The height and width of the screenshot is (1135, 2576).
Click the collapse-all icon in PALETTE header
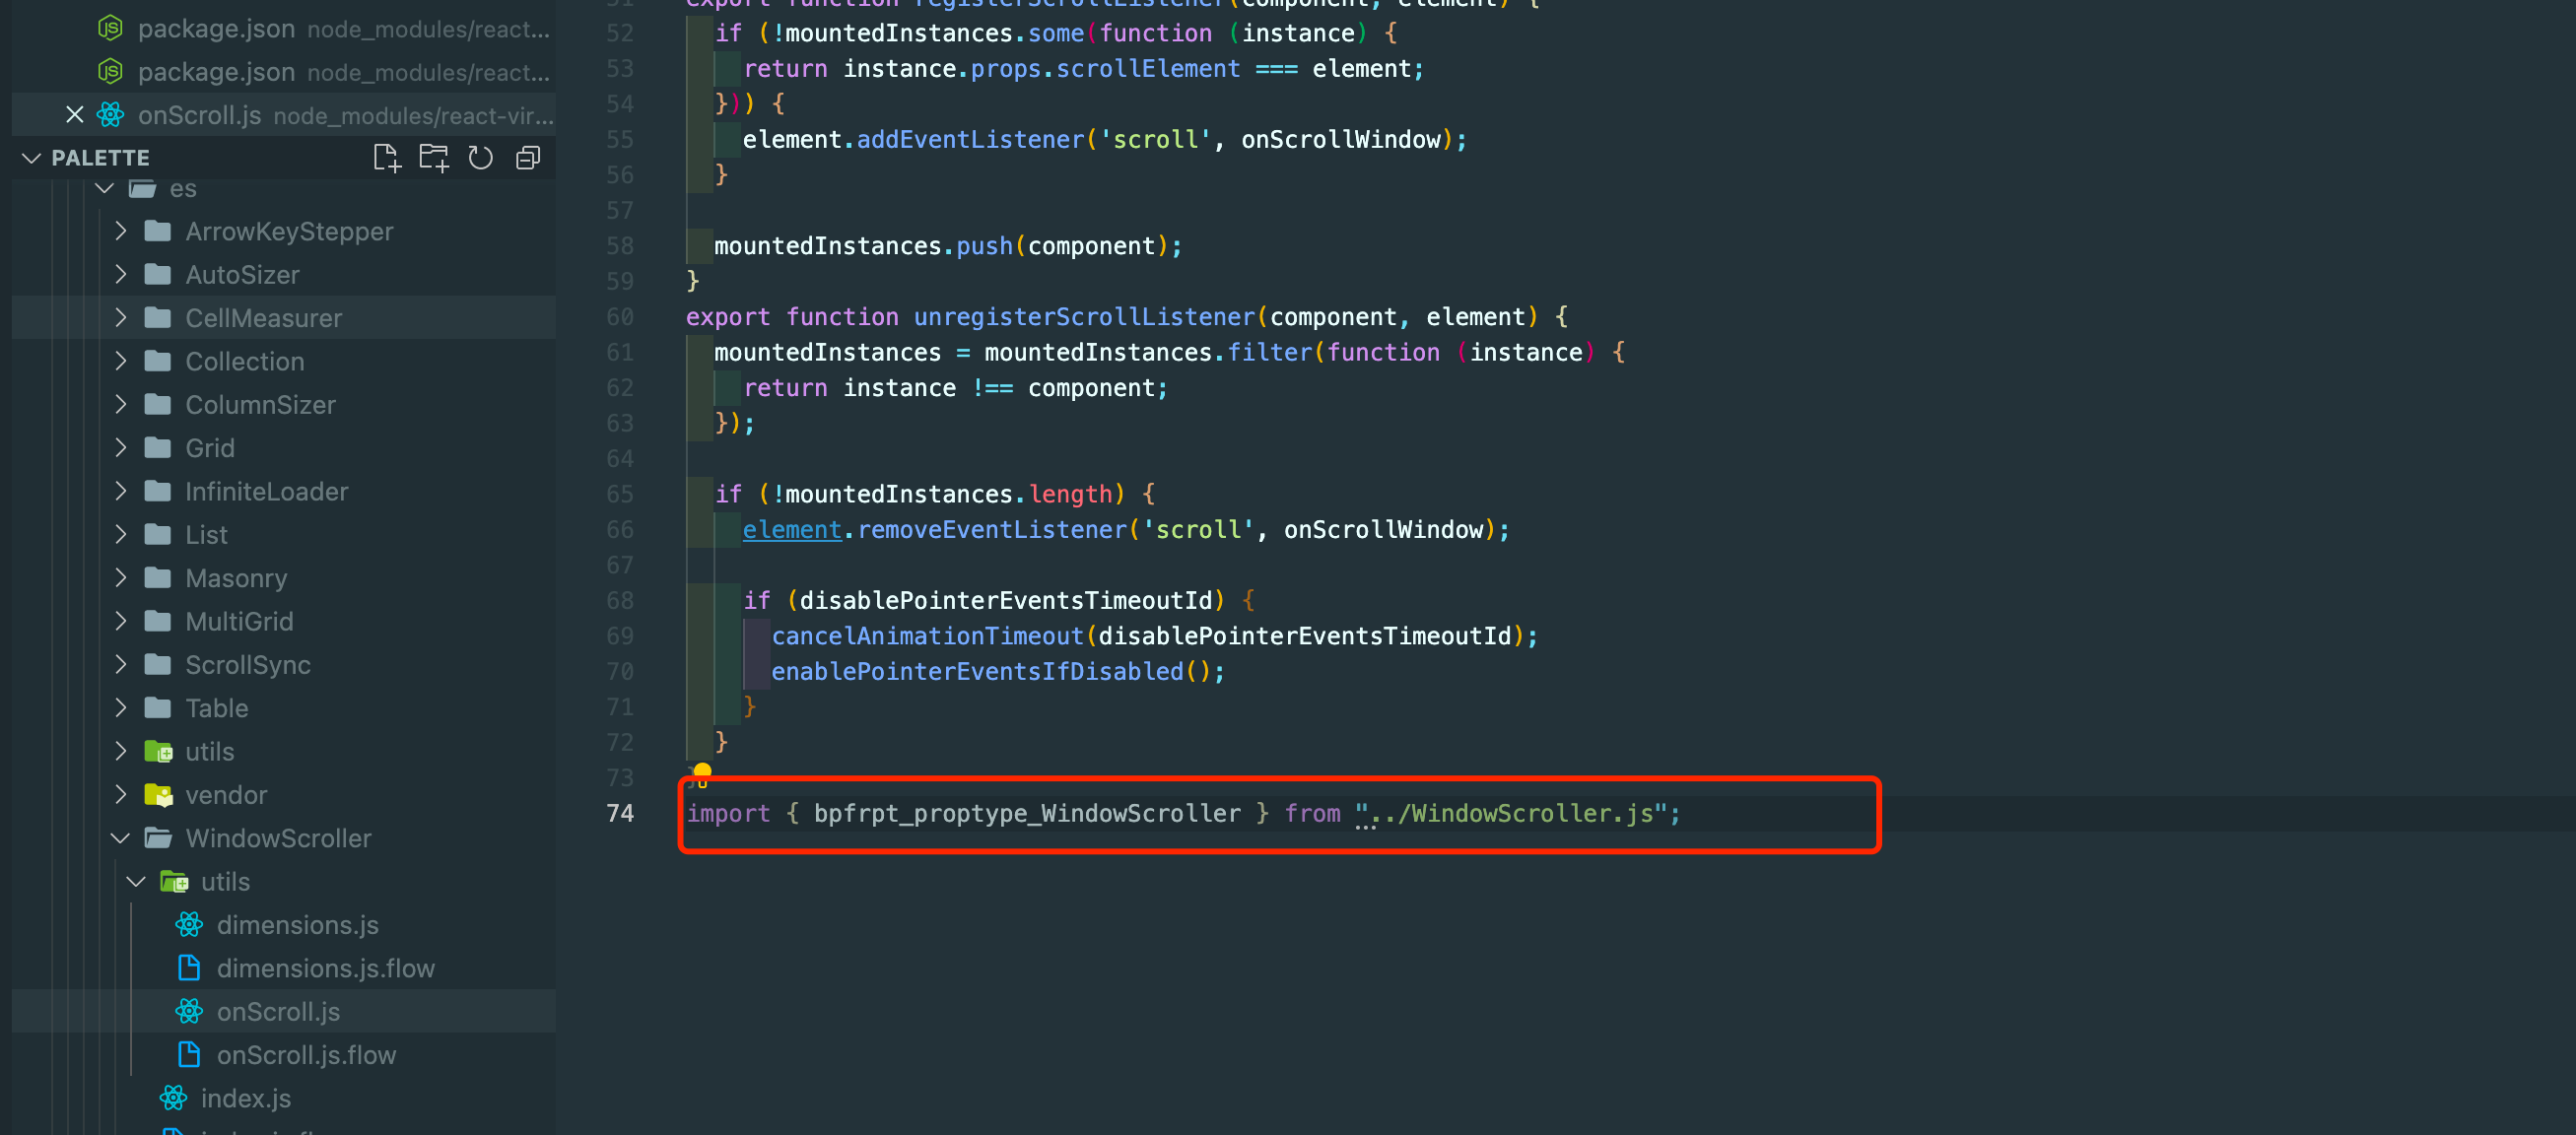(528, 157)
